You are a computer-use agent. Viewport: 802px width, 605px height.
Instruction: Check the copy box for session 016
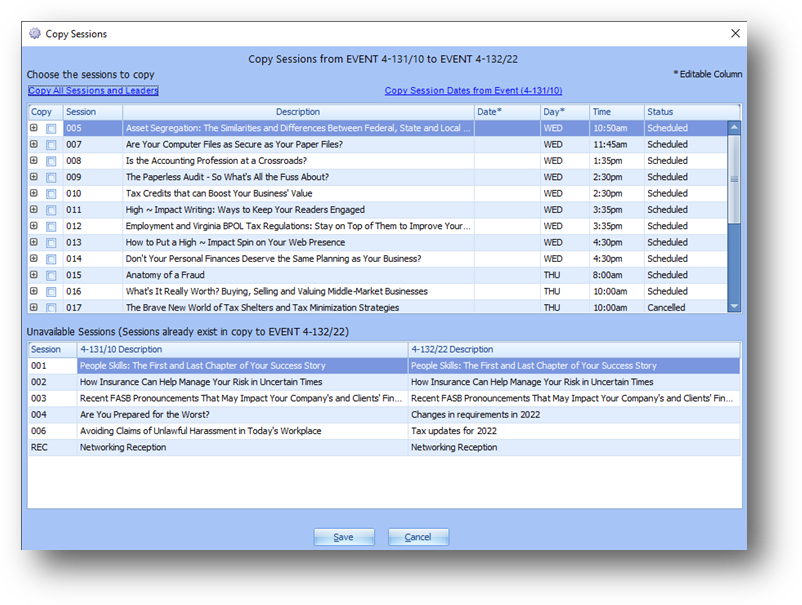[51, 292]
